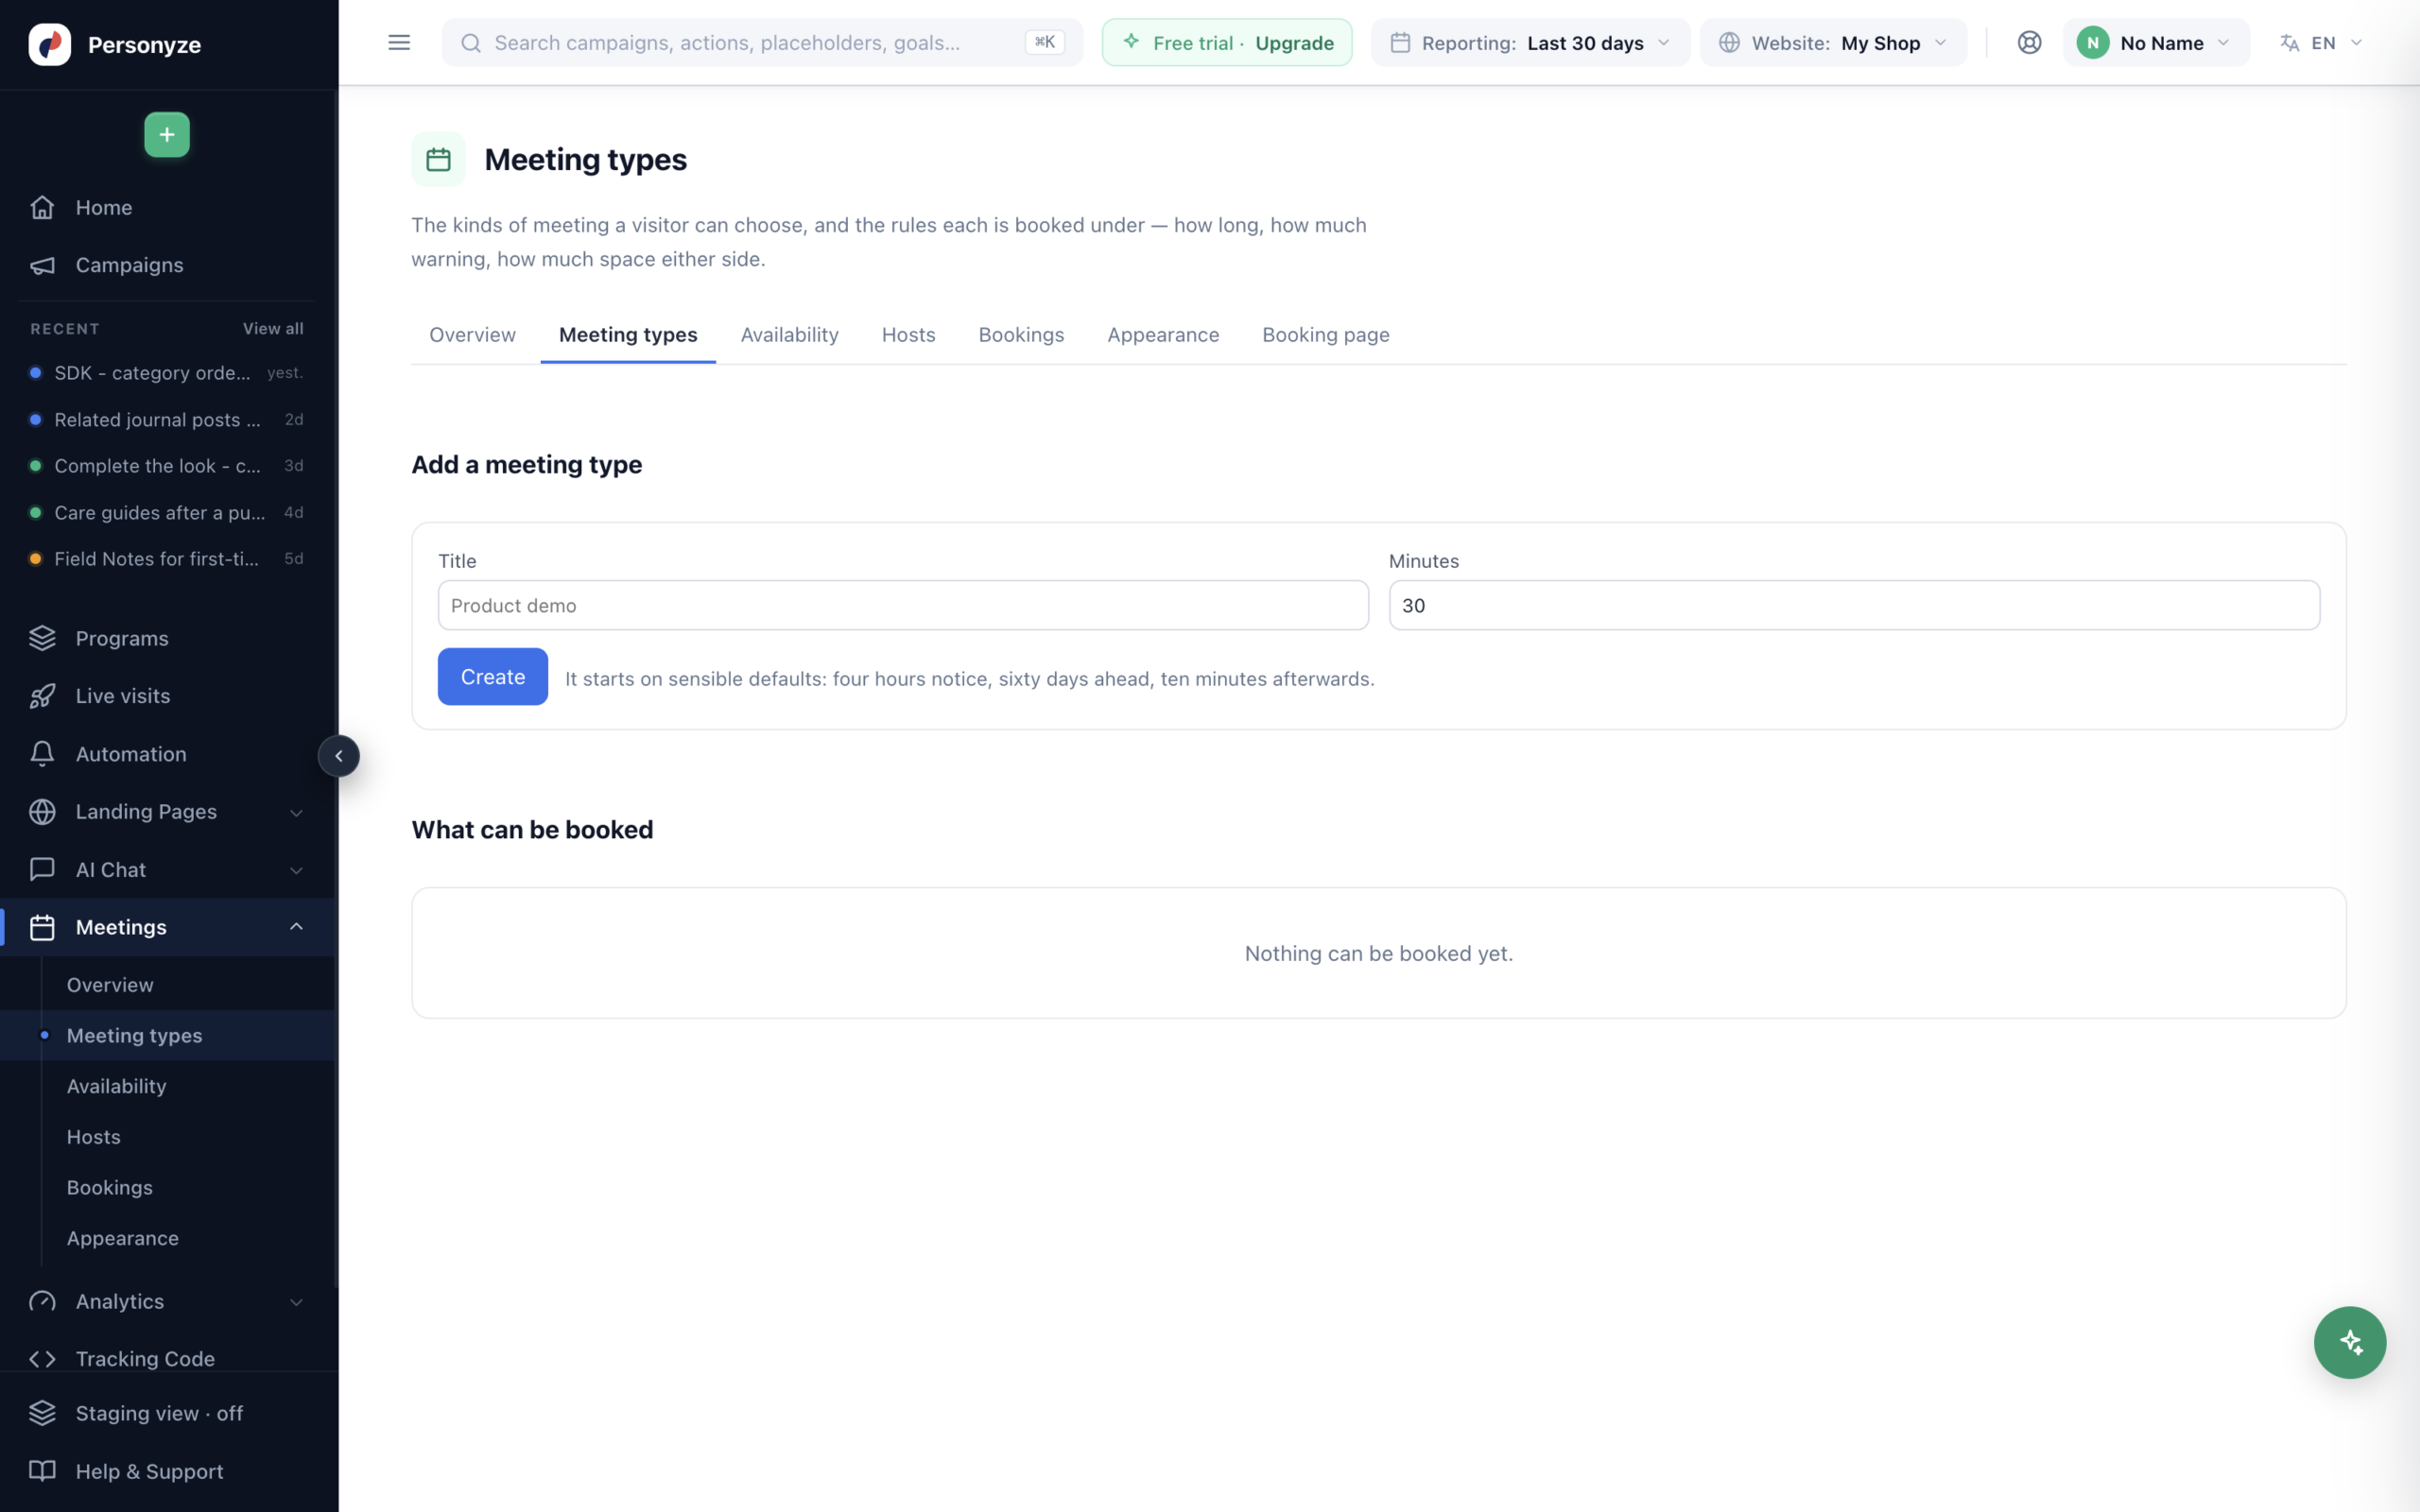
Task: Click the Help & Support book icon
Action: (x=42, y=1471)
